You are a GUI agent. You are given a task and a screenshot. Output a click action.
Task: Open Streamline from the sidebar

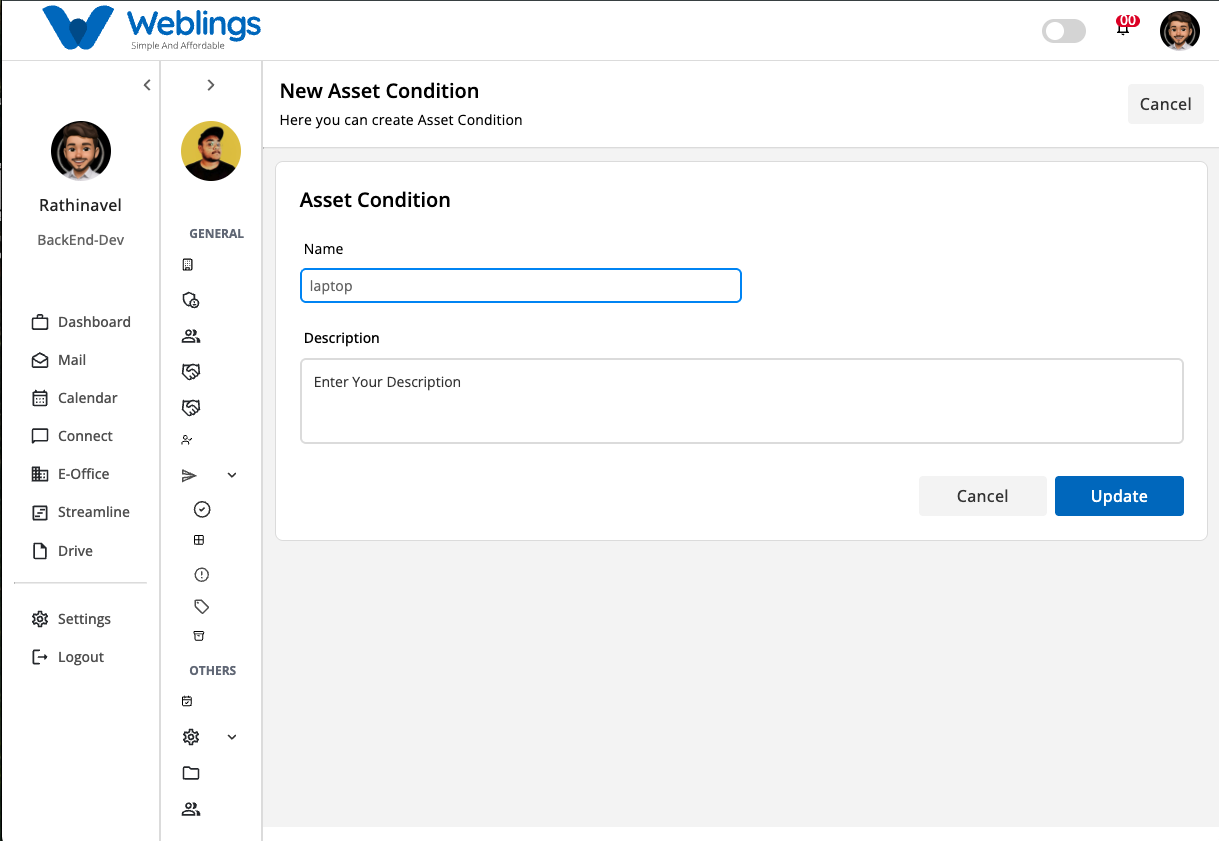point(81,512)
